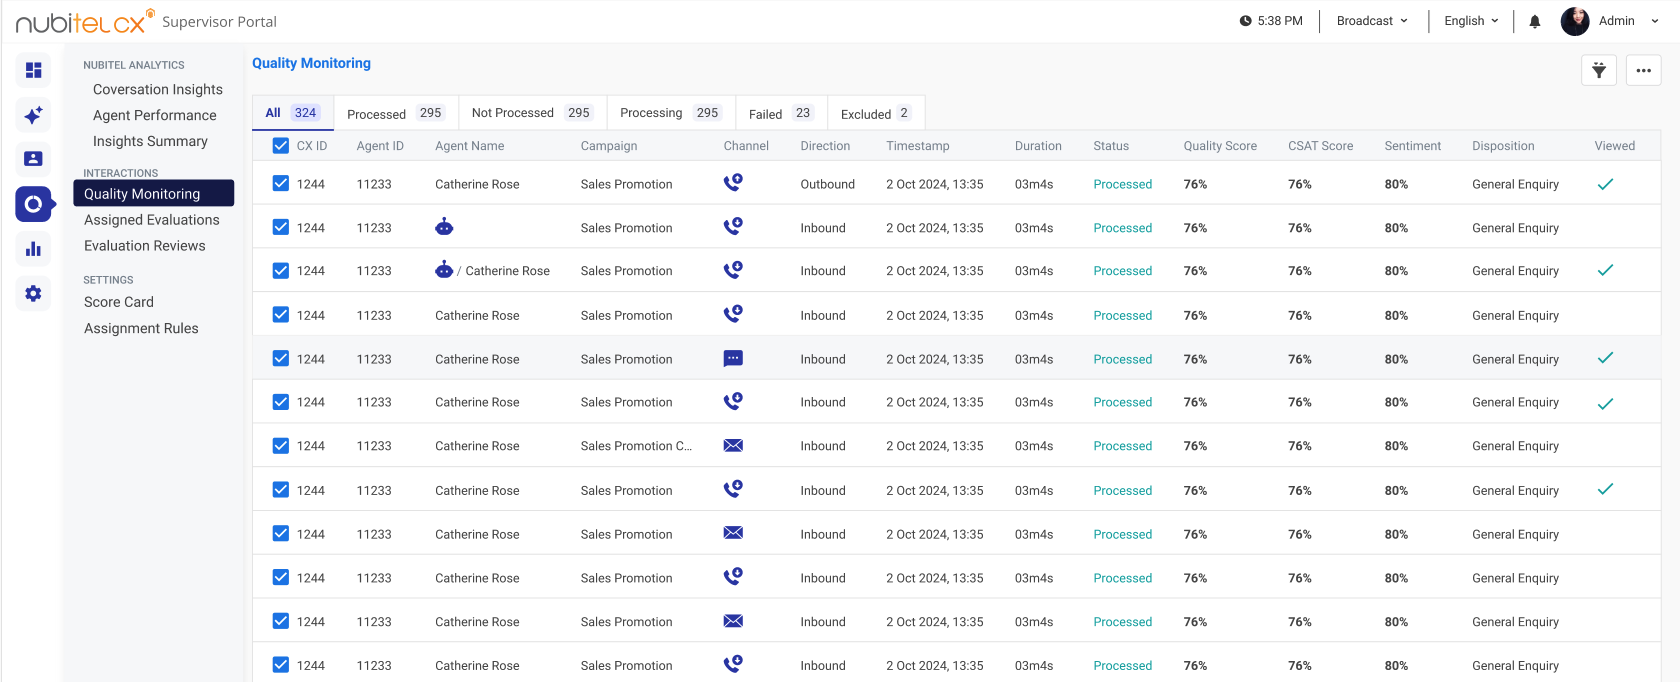Expand the Admin account menu chevron
The height and width of the screenshot is (682, 1680).
(x=1655, y=21)
